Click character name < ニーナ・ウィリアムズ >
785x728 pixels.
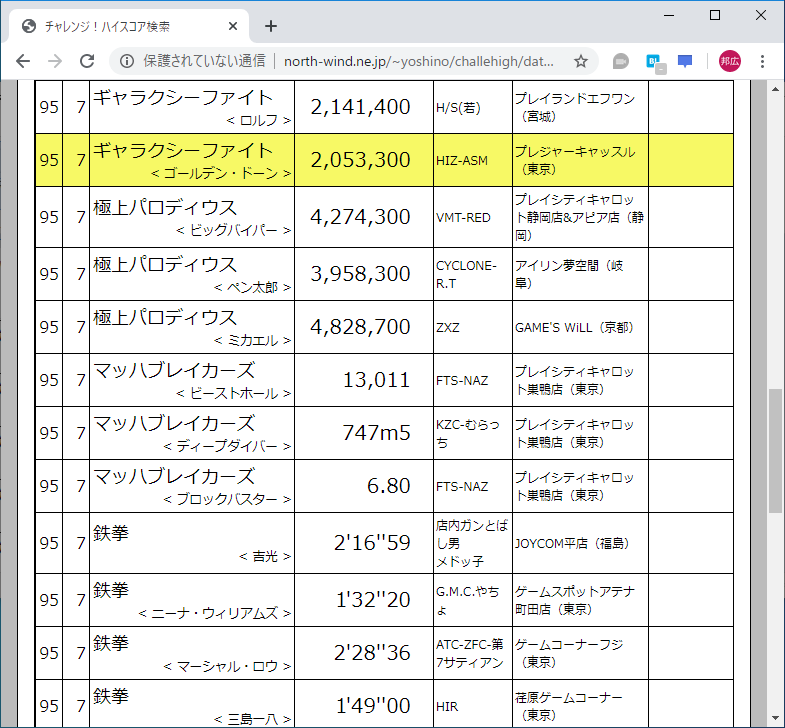(x=214, y=614)
